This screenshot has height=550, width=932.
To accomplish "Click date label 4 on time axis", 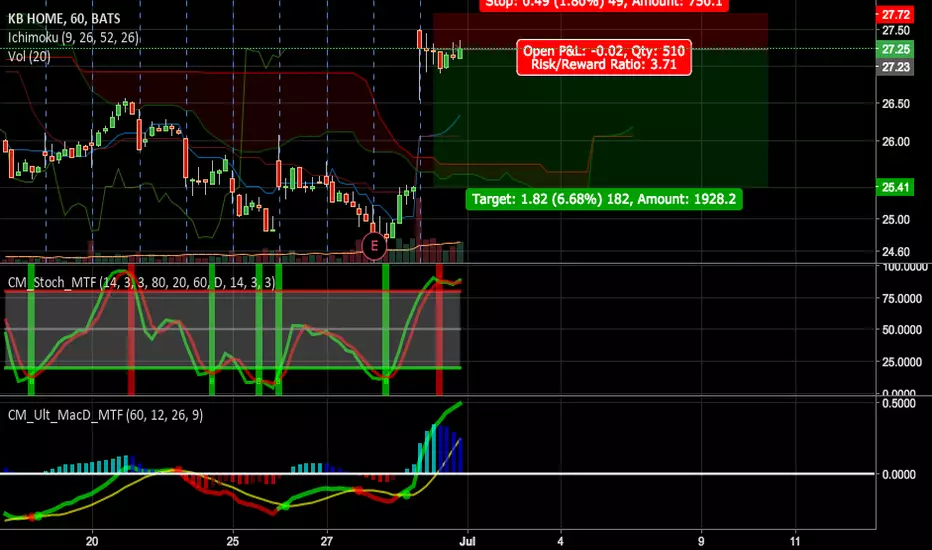I will click(561, 541).
